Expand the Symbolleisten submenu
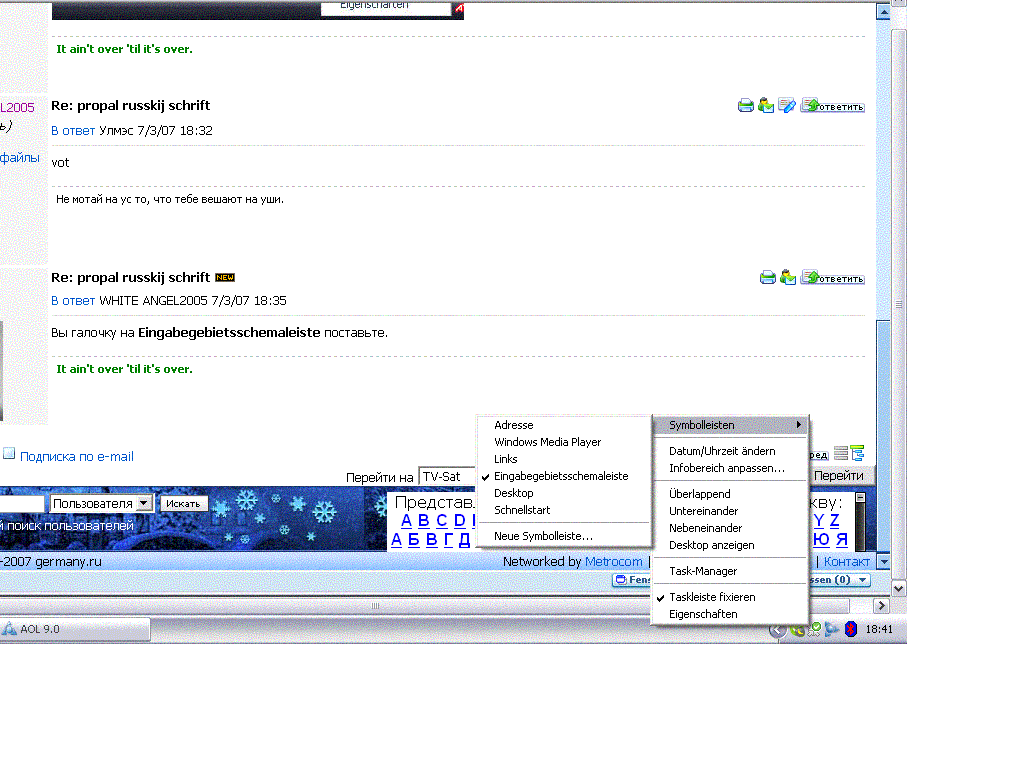The width and height of the screenshot is (1024, 768). click(x=730, y=425)
